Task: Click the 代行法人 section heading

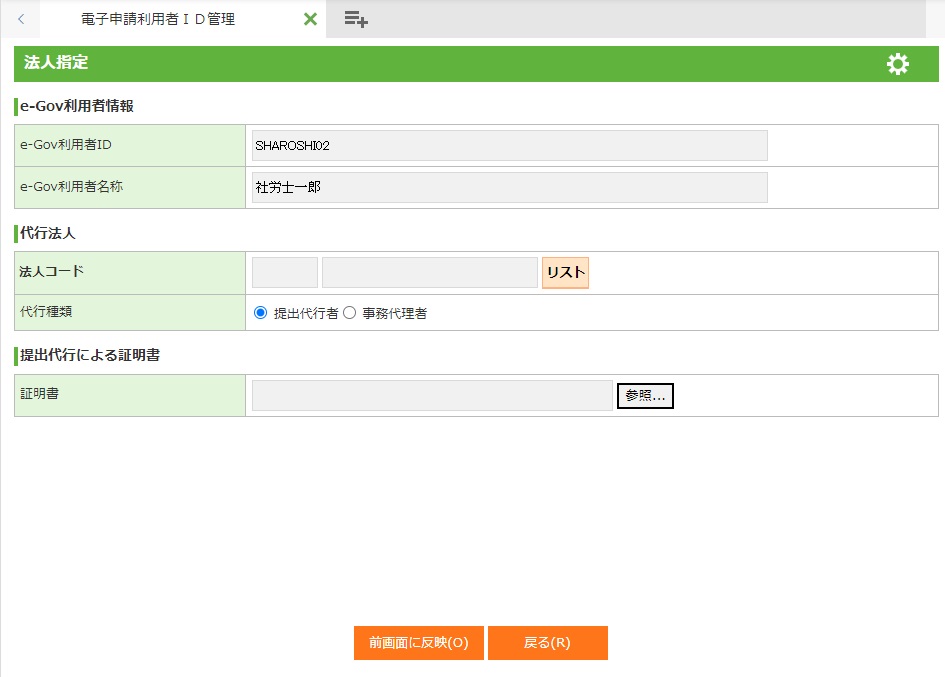Action: (x=48, y=233)
